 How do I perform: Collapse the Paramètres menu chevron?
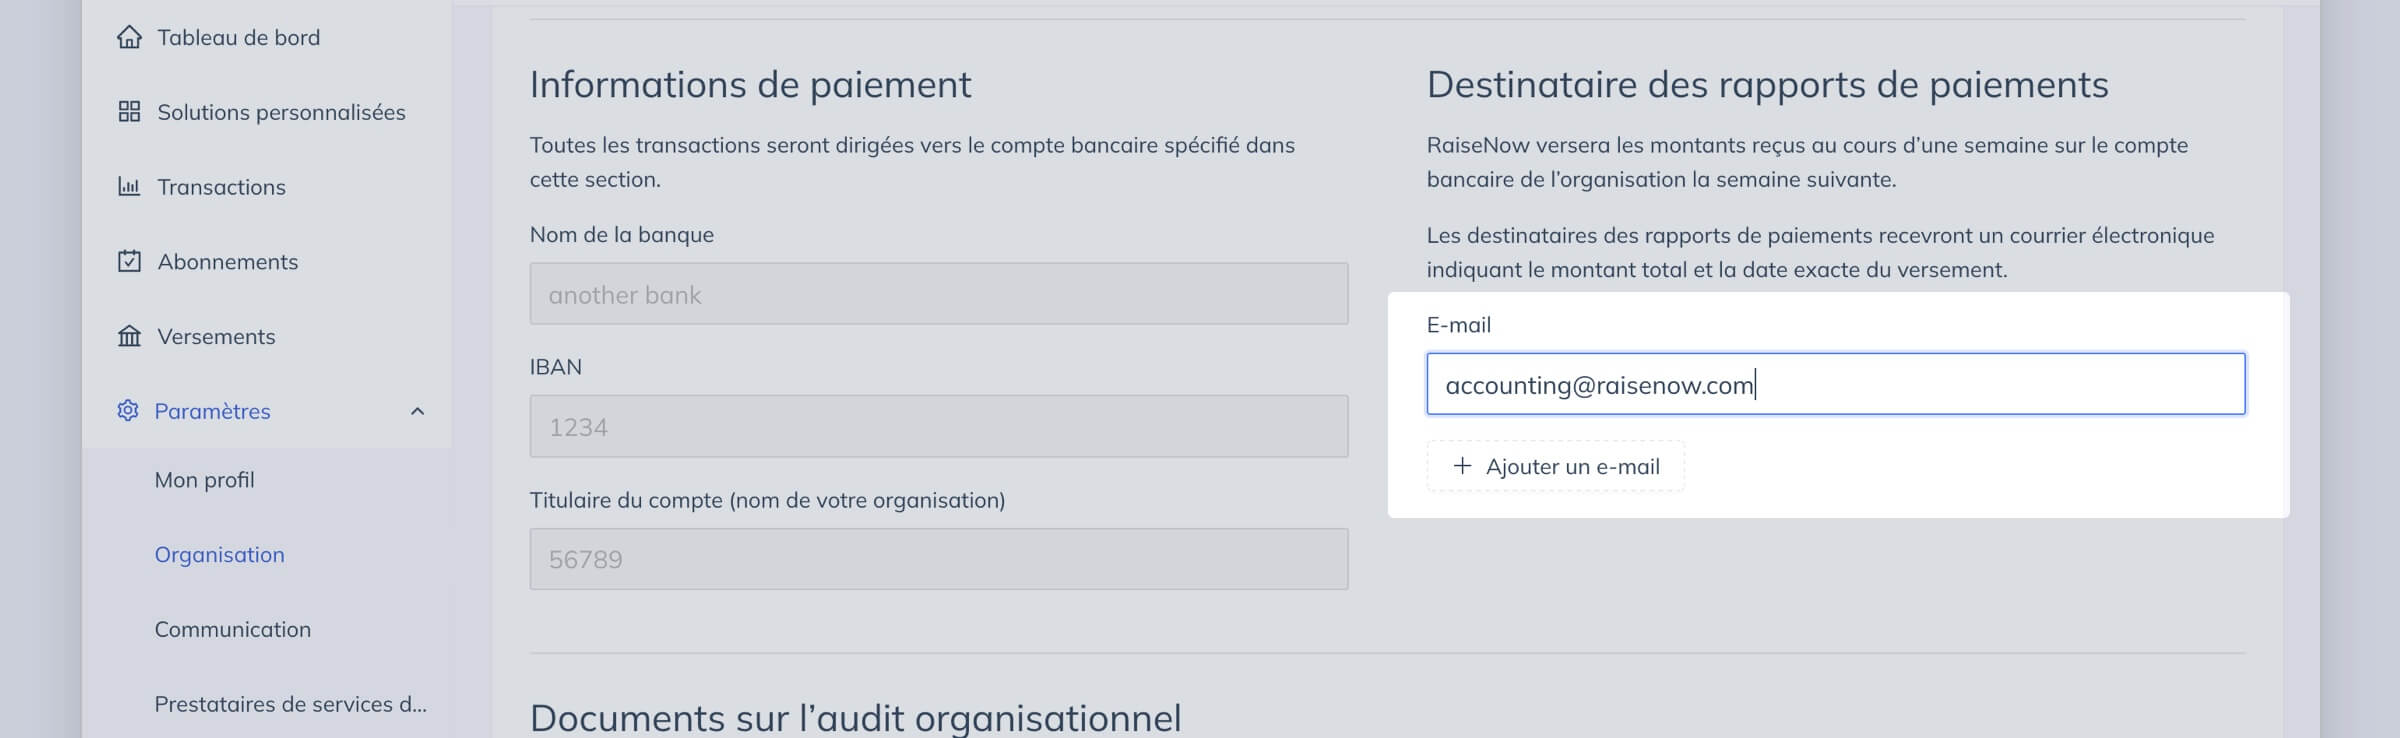pos(418,411)
